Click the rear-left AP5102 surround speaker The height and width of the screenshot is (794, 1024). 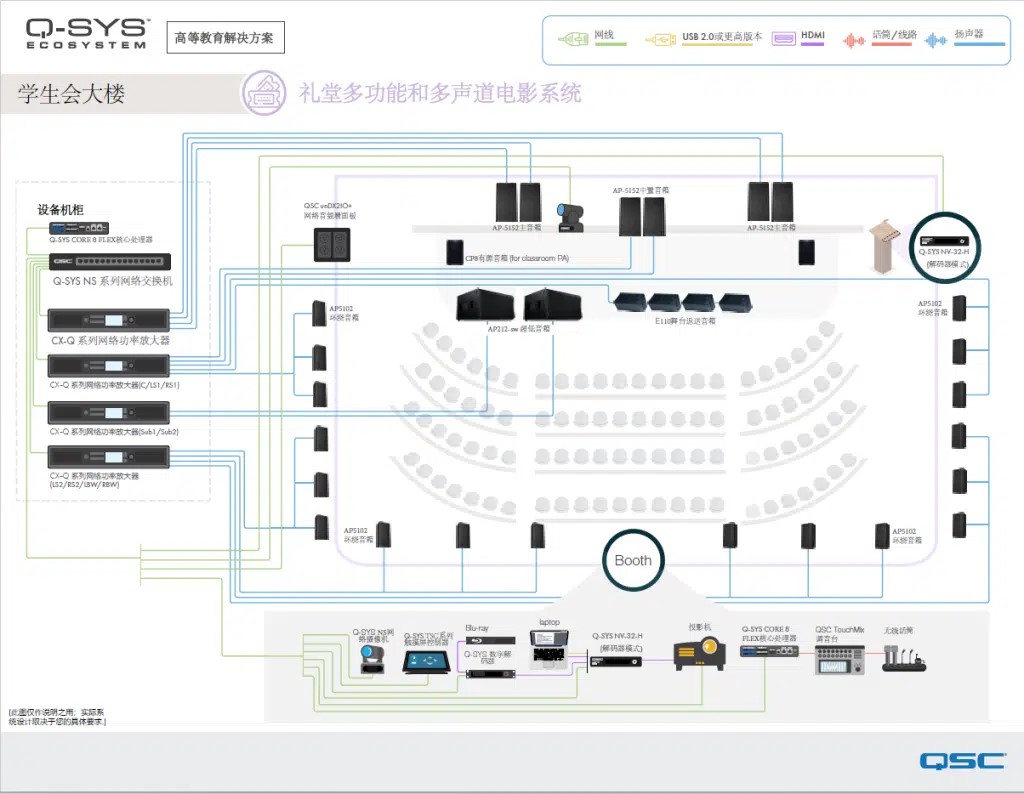tap(383, 535)
